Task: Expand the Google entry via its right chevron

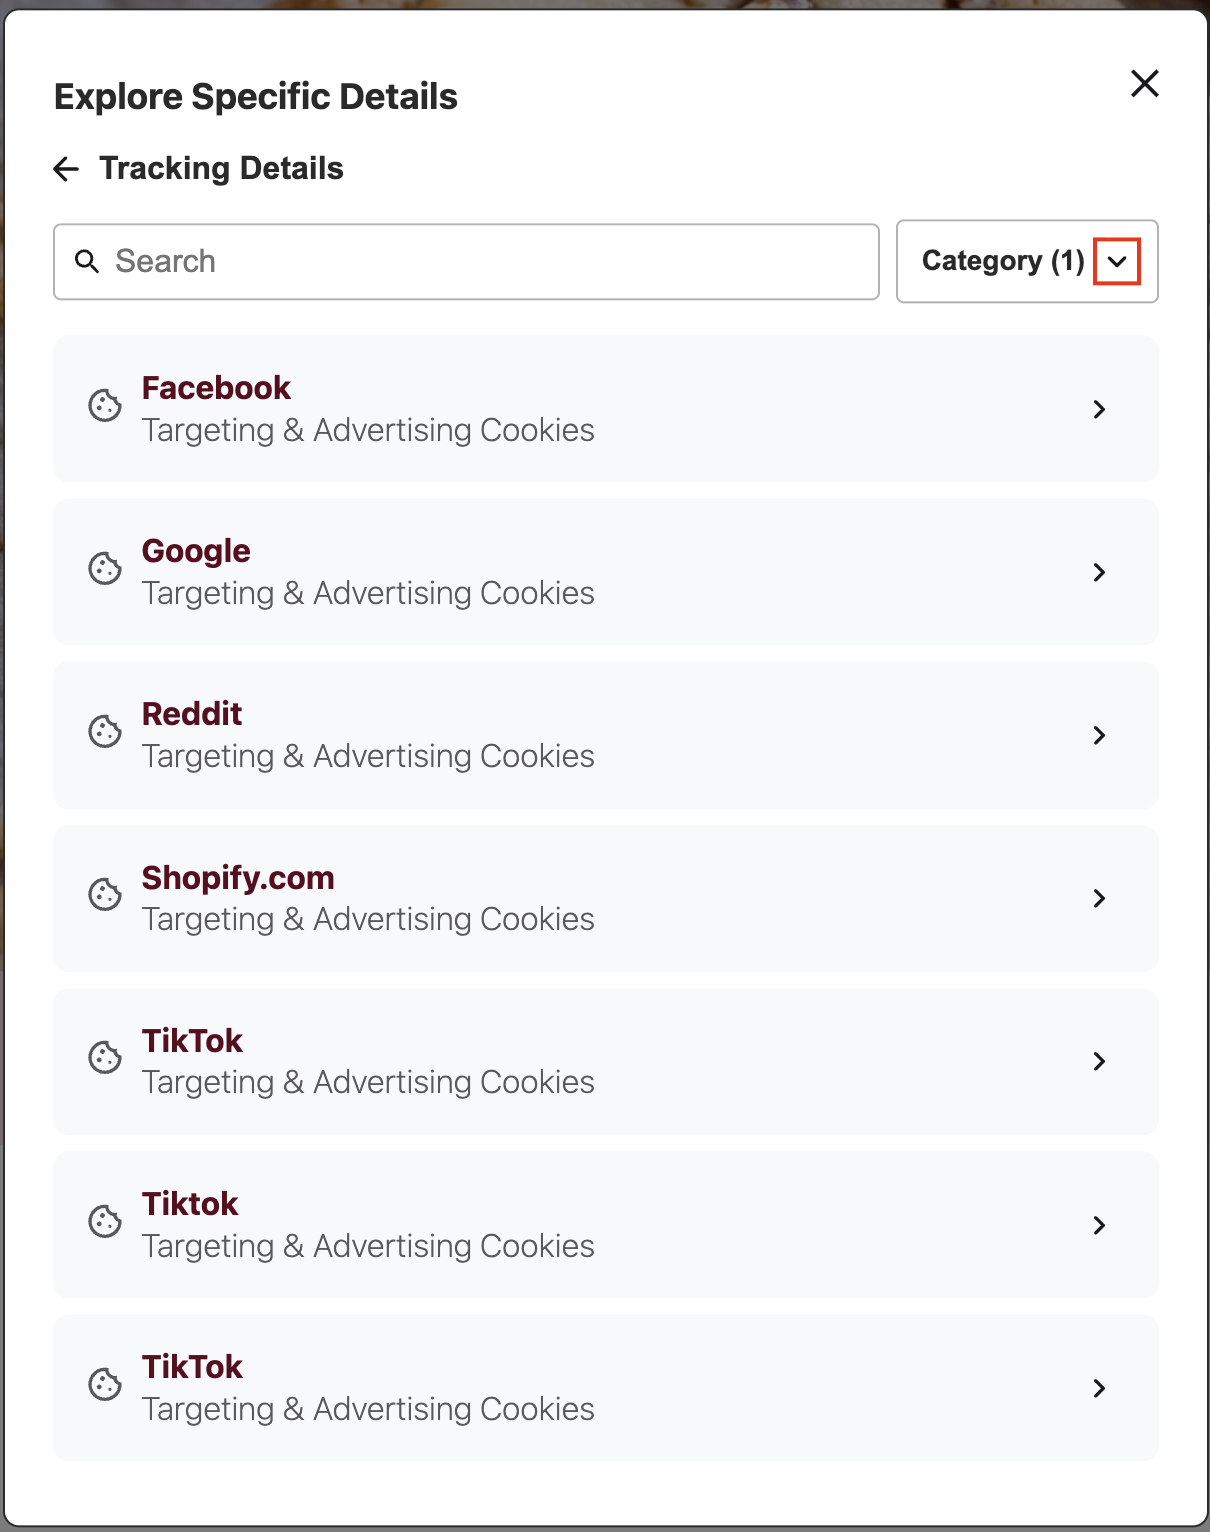Action: point(1100,572)
